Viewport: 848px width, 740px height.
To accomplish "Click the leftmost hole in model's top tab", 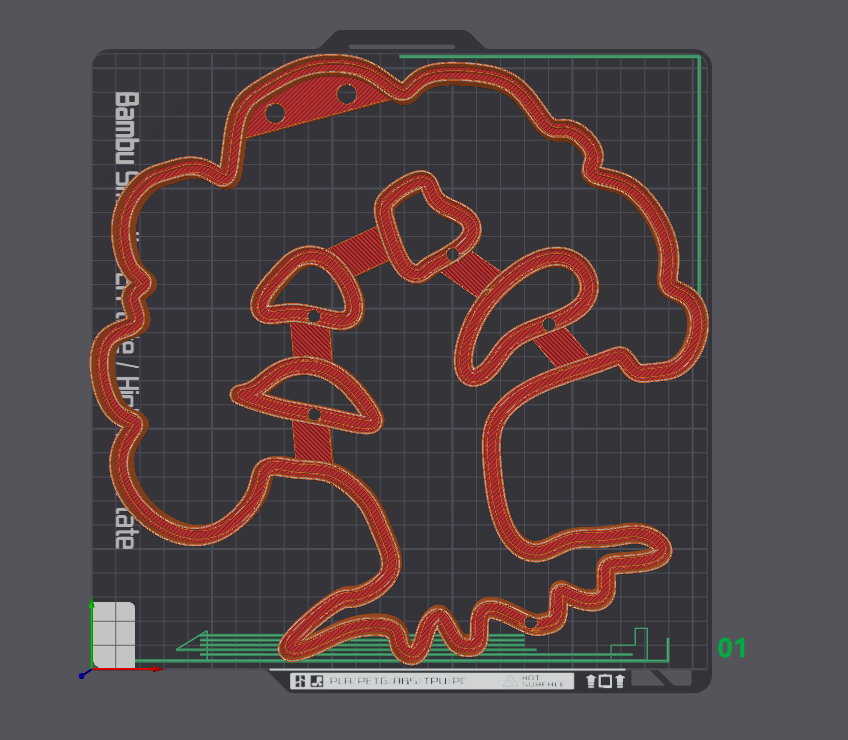I will click(274, 113).
